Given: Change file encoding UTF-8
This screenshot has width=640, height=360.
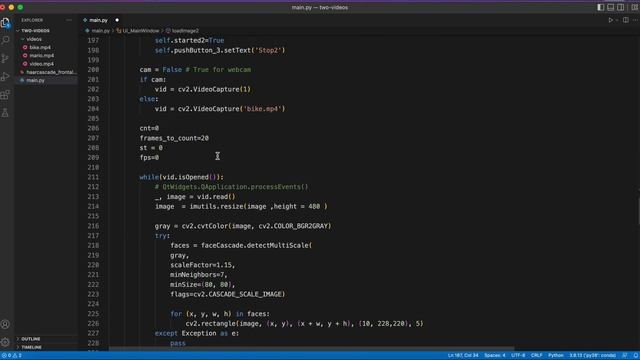Looking at the screenshot, I should [518, 356].
